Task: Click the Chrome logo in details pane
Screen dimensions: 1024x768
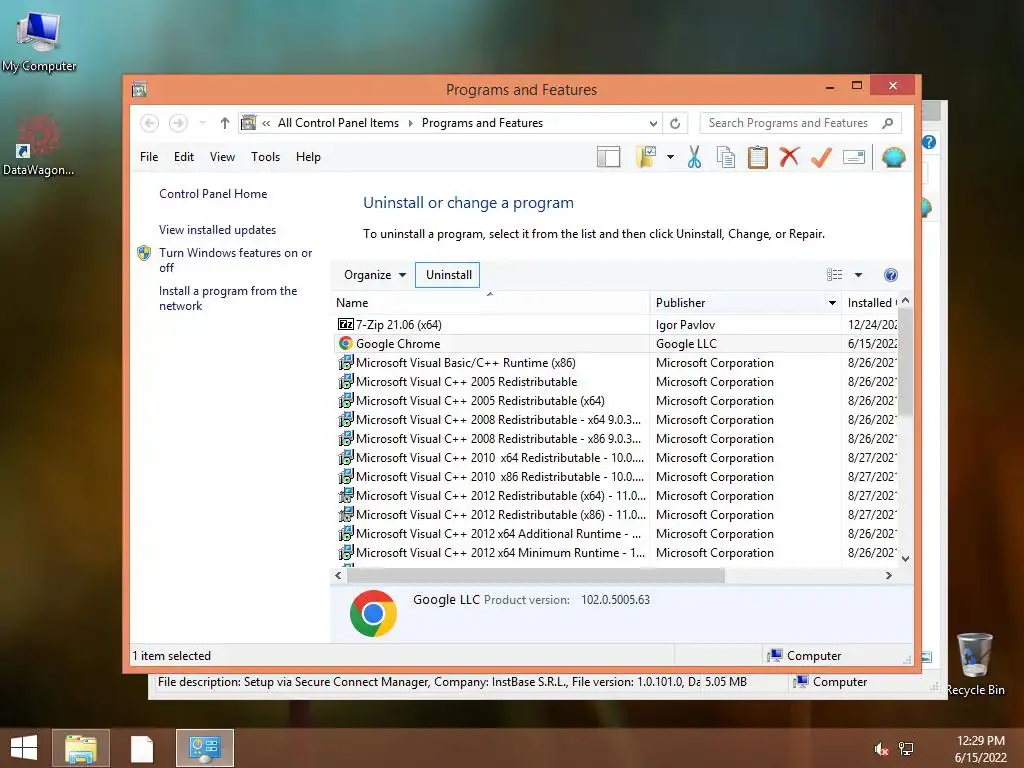Action: [x=373, y=613]
